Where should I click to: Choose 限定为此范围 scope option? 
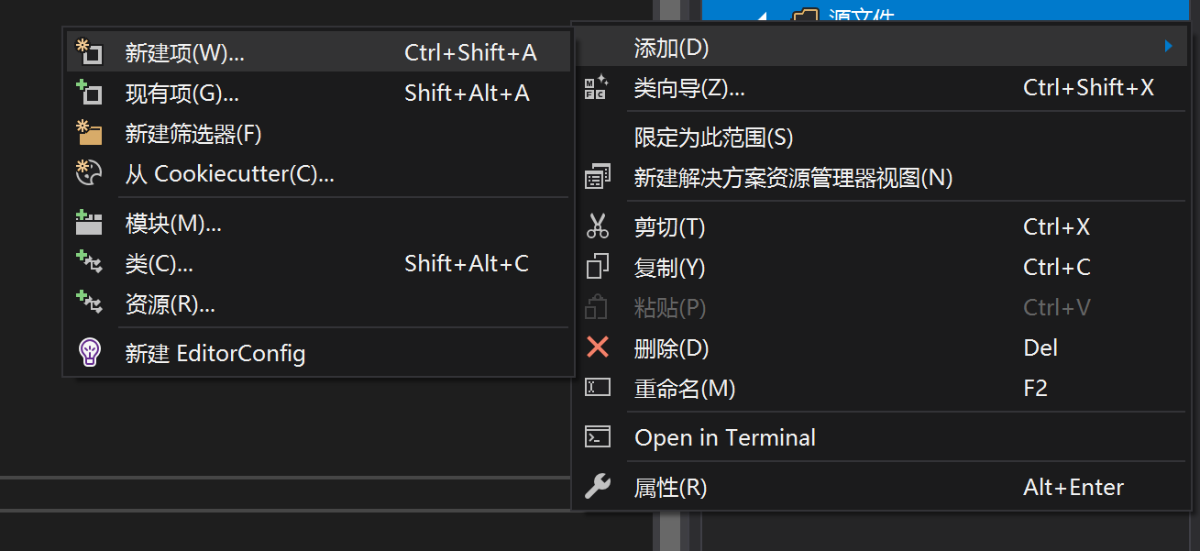pos(713,137)
